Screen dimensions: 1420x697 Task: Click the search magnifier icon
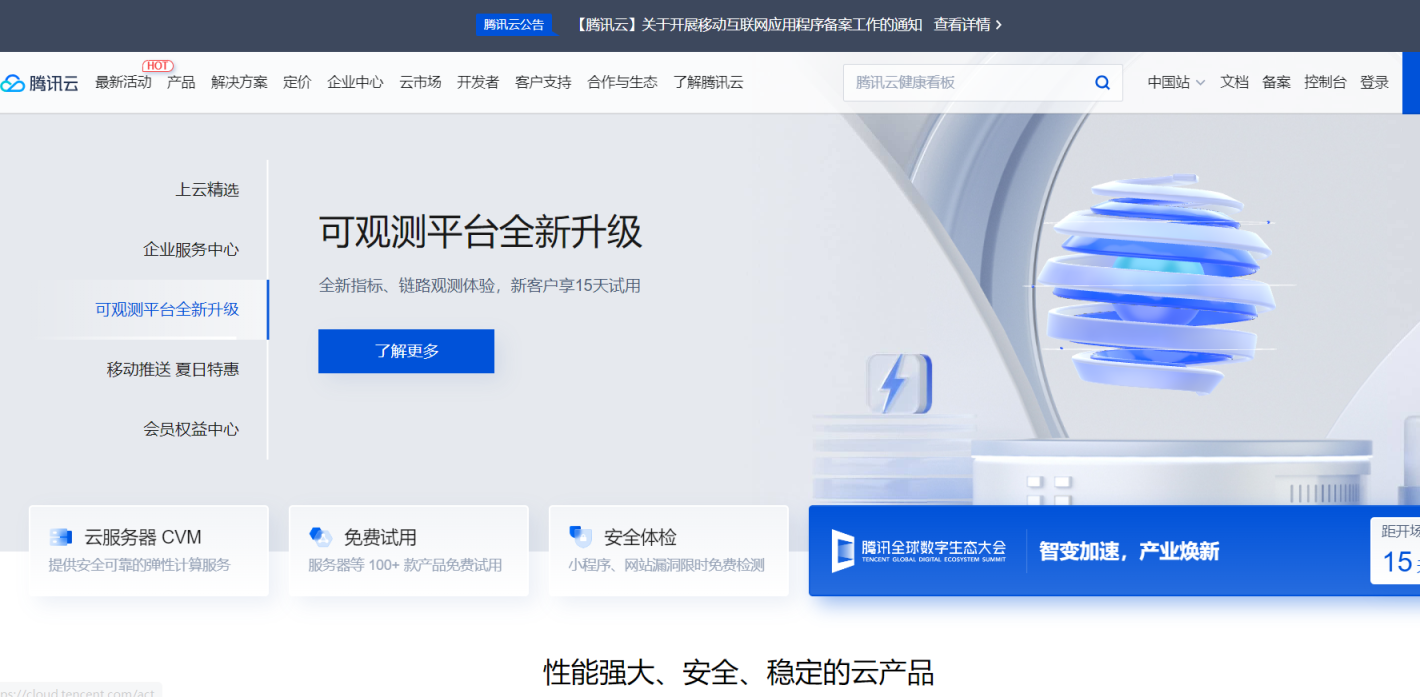click(x=1102, y=82)
